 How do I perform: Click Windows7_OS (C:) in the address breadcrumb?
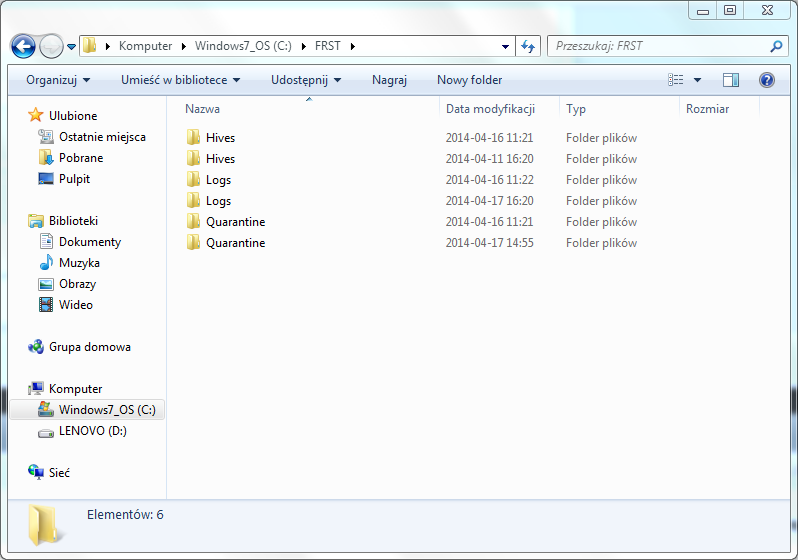(243, 46)
